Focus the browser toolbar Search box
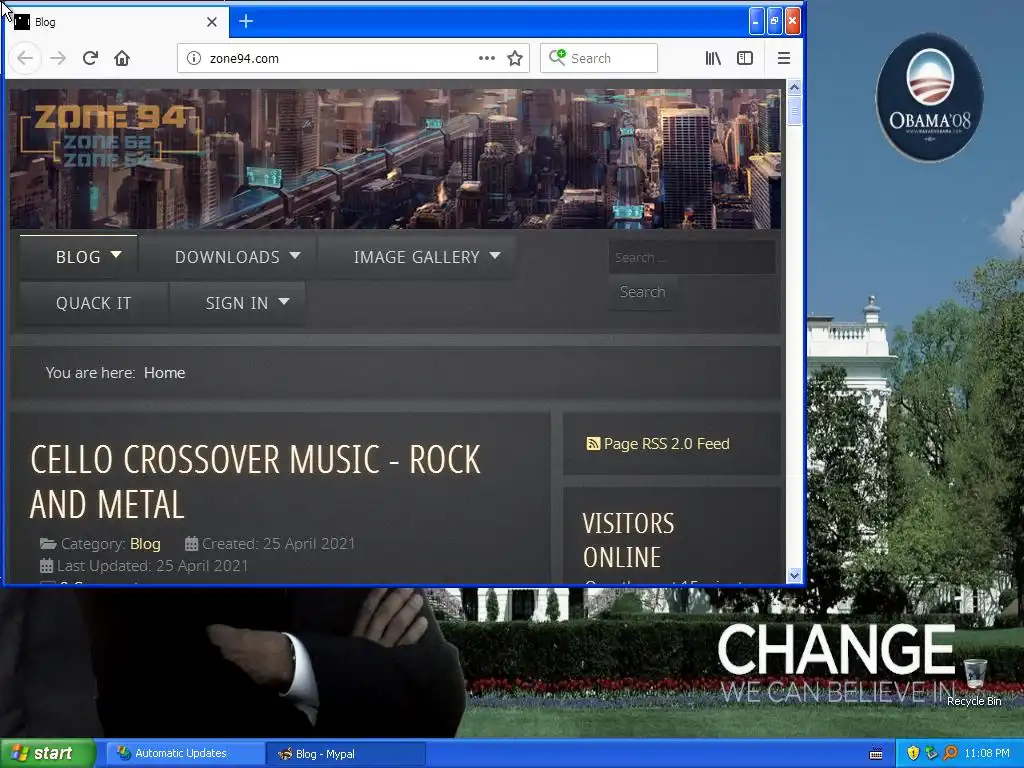This screenshot has height=768, width=1024. point(599,58)
